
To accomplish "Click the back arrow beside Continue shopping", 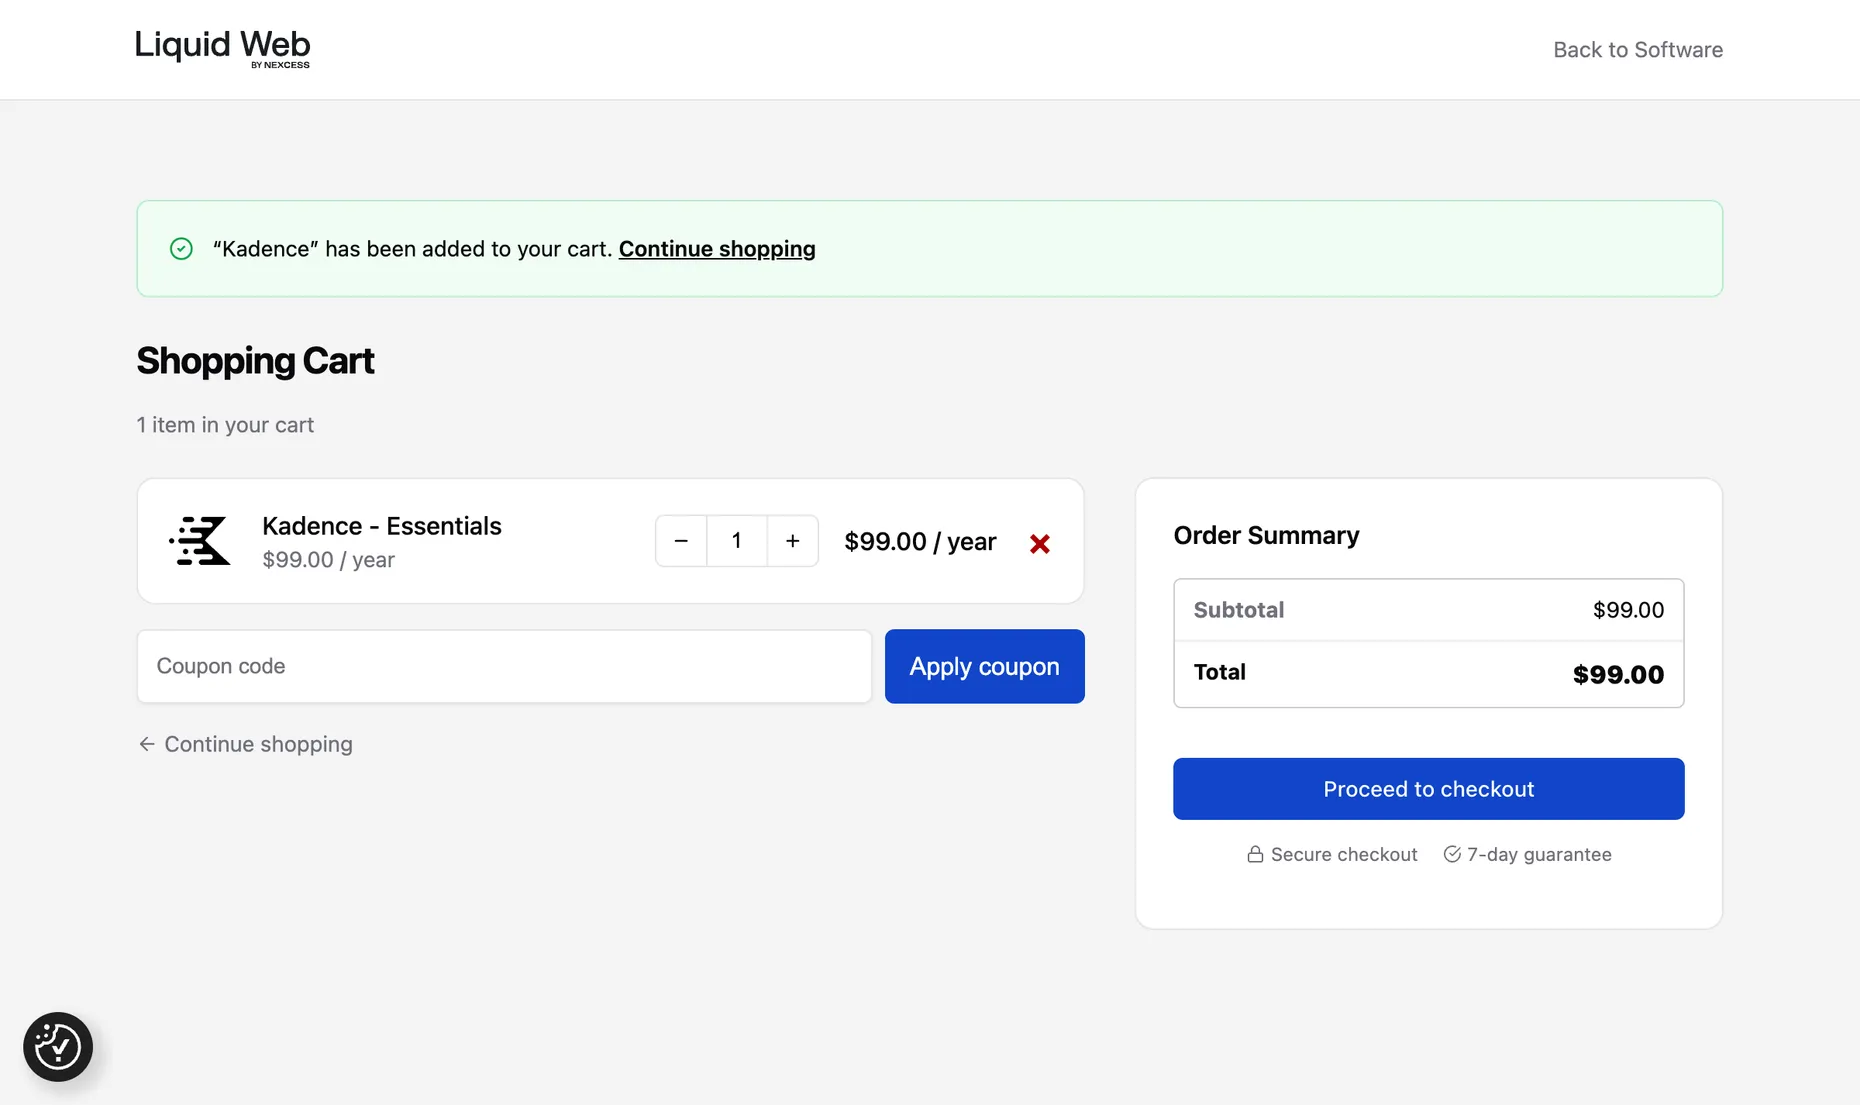I will tap(147, 744).
